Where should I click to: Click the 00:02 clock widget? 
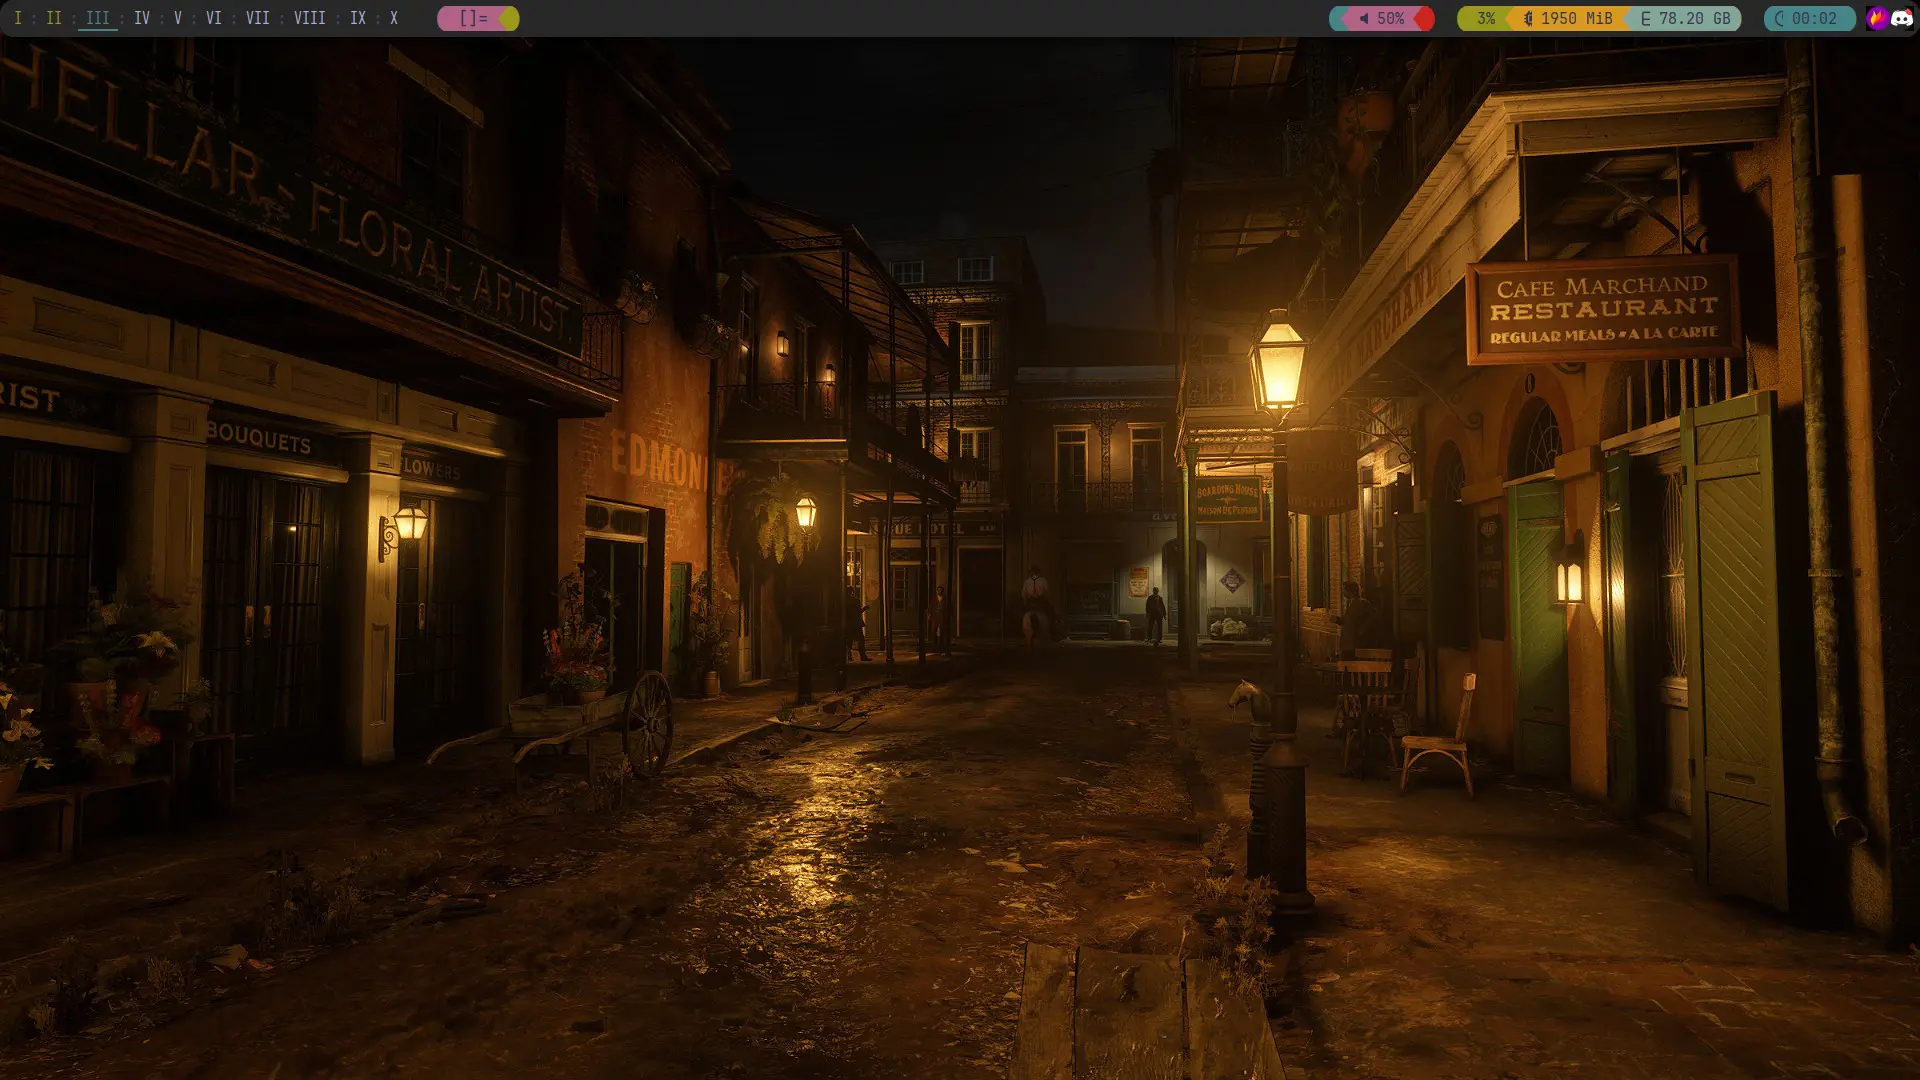pyautogui.click(x=1809, y=18)
